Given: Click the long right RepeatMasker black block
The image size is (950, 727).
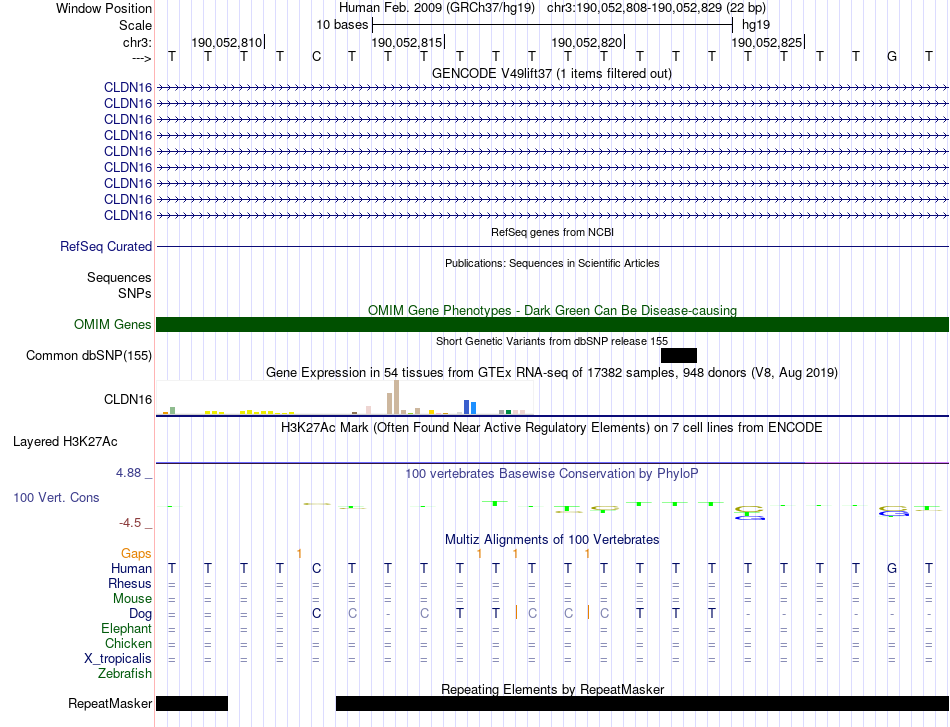Looking at the screenshot, I should point(642,703).
